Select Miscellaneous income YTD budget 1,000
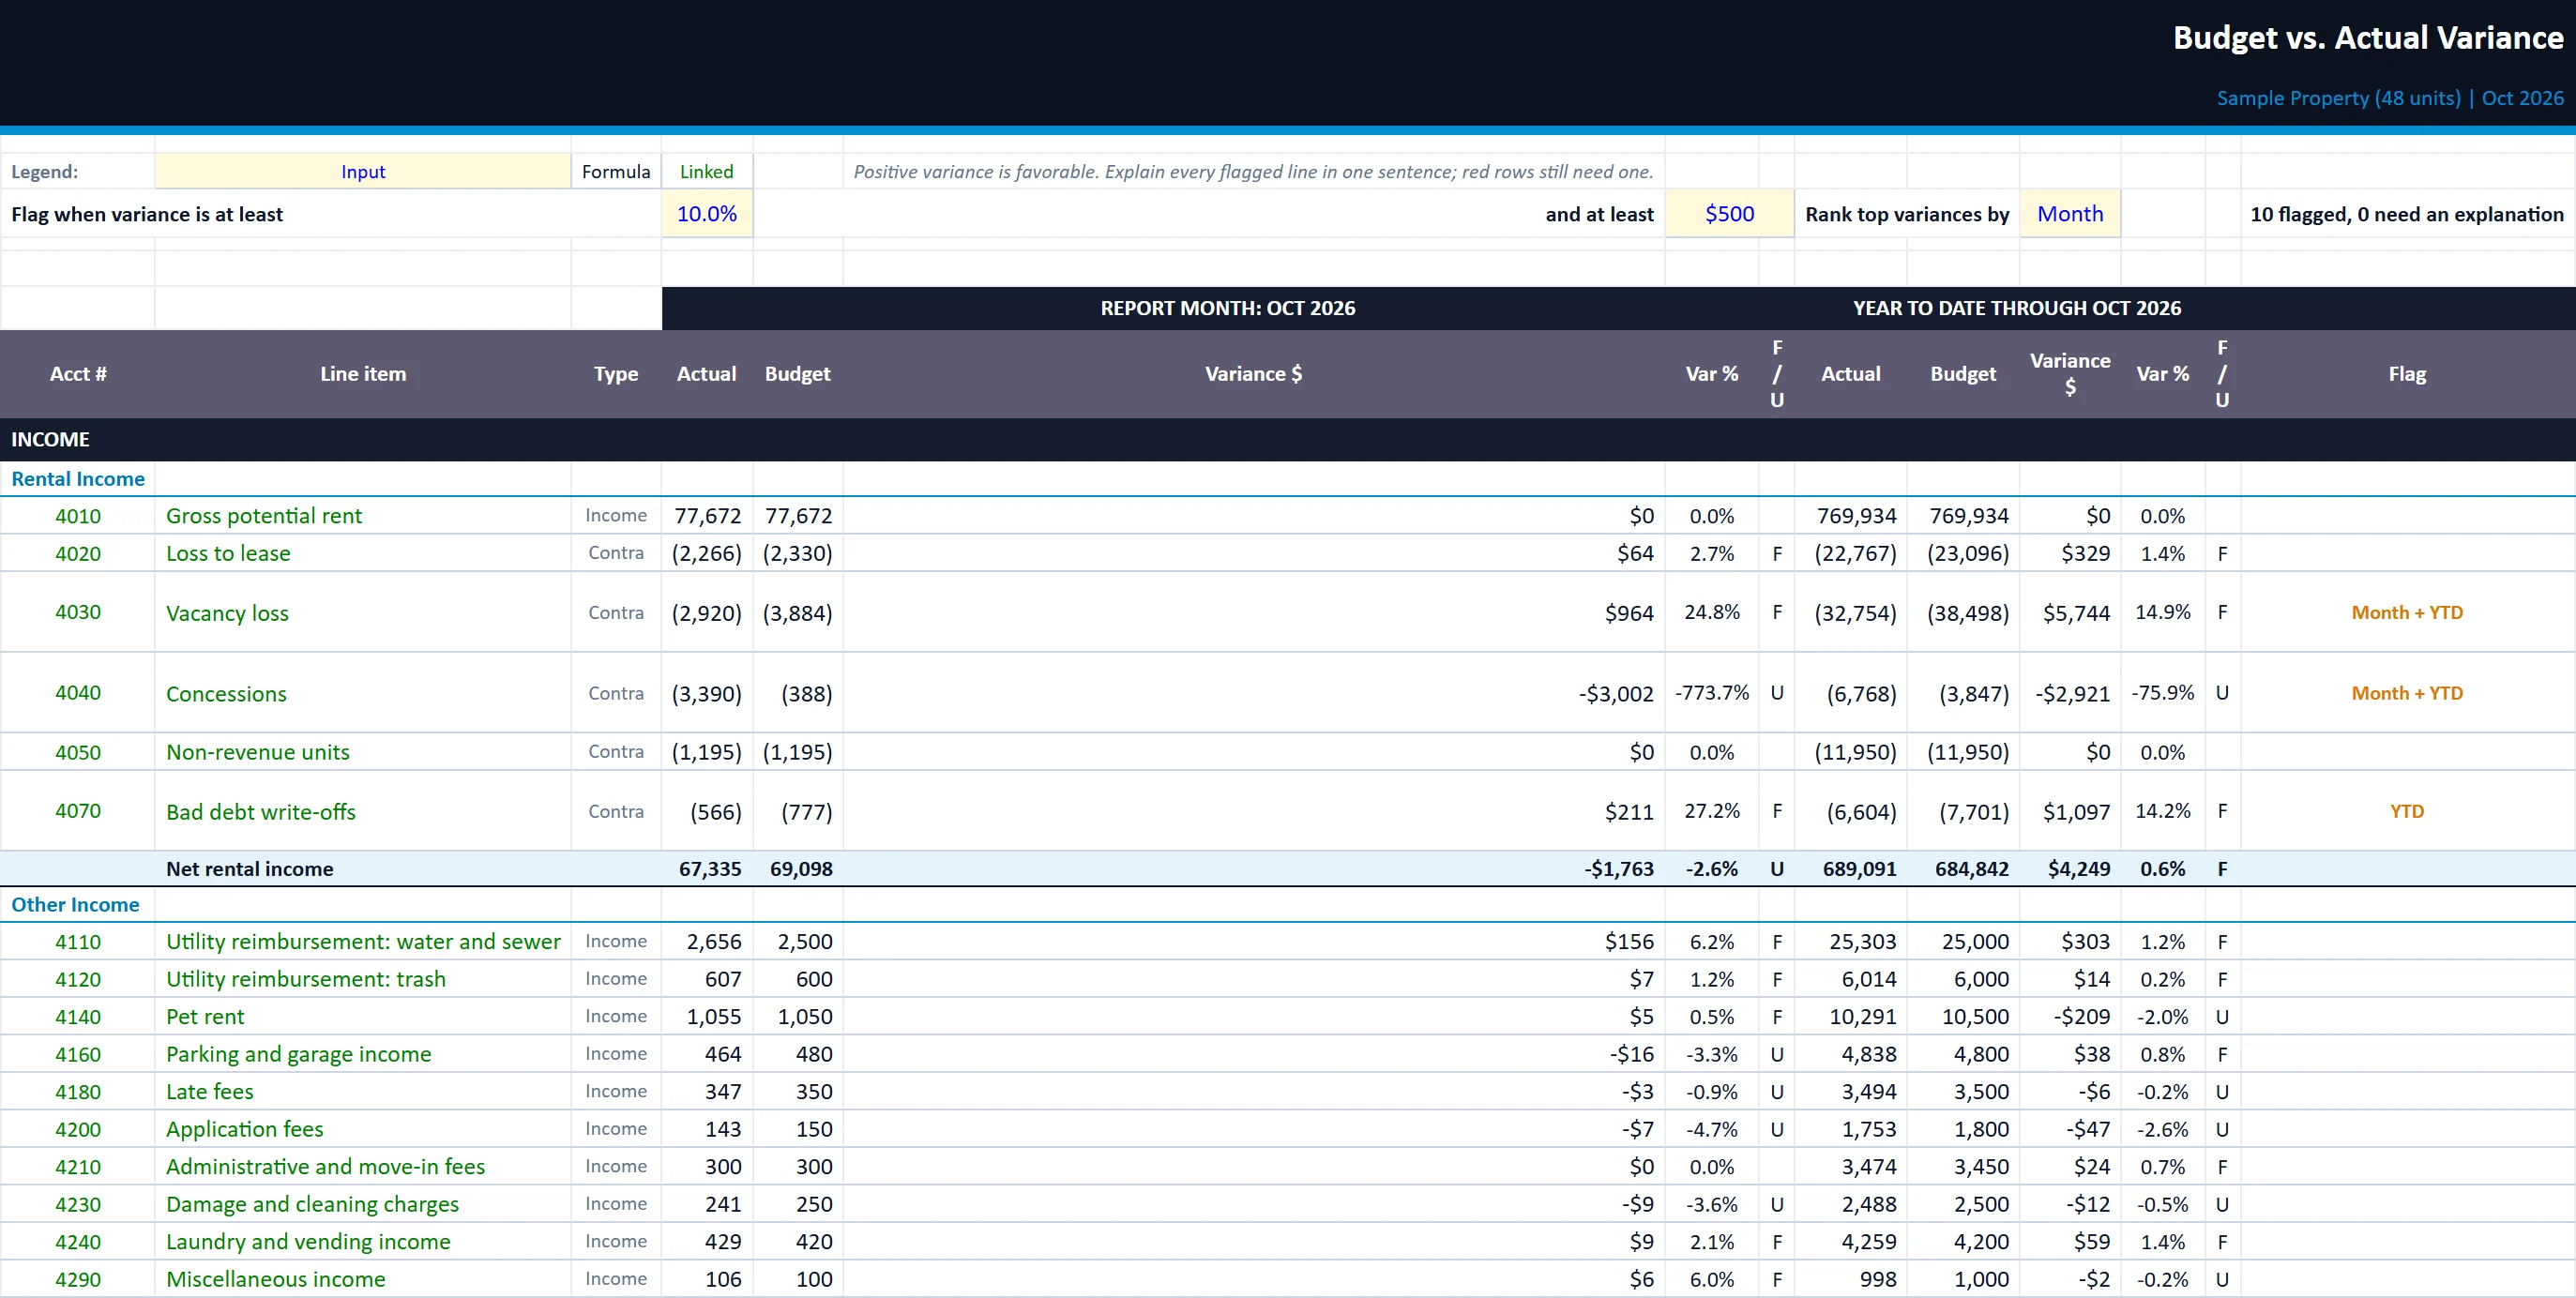 (1962, 1279)
